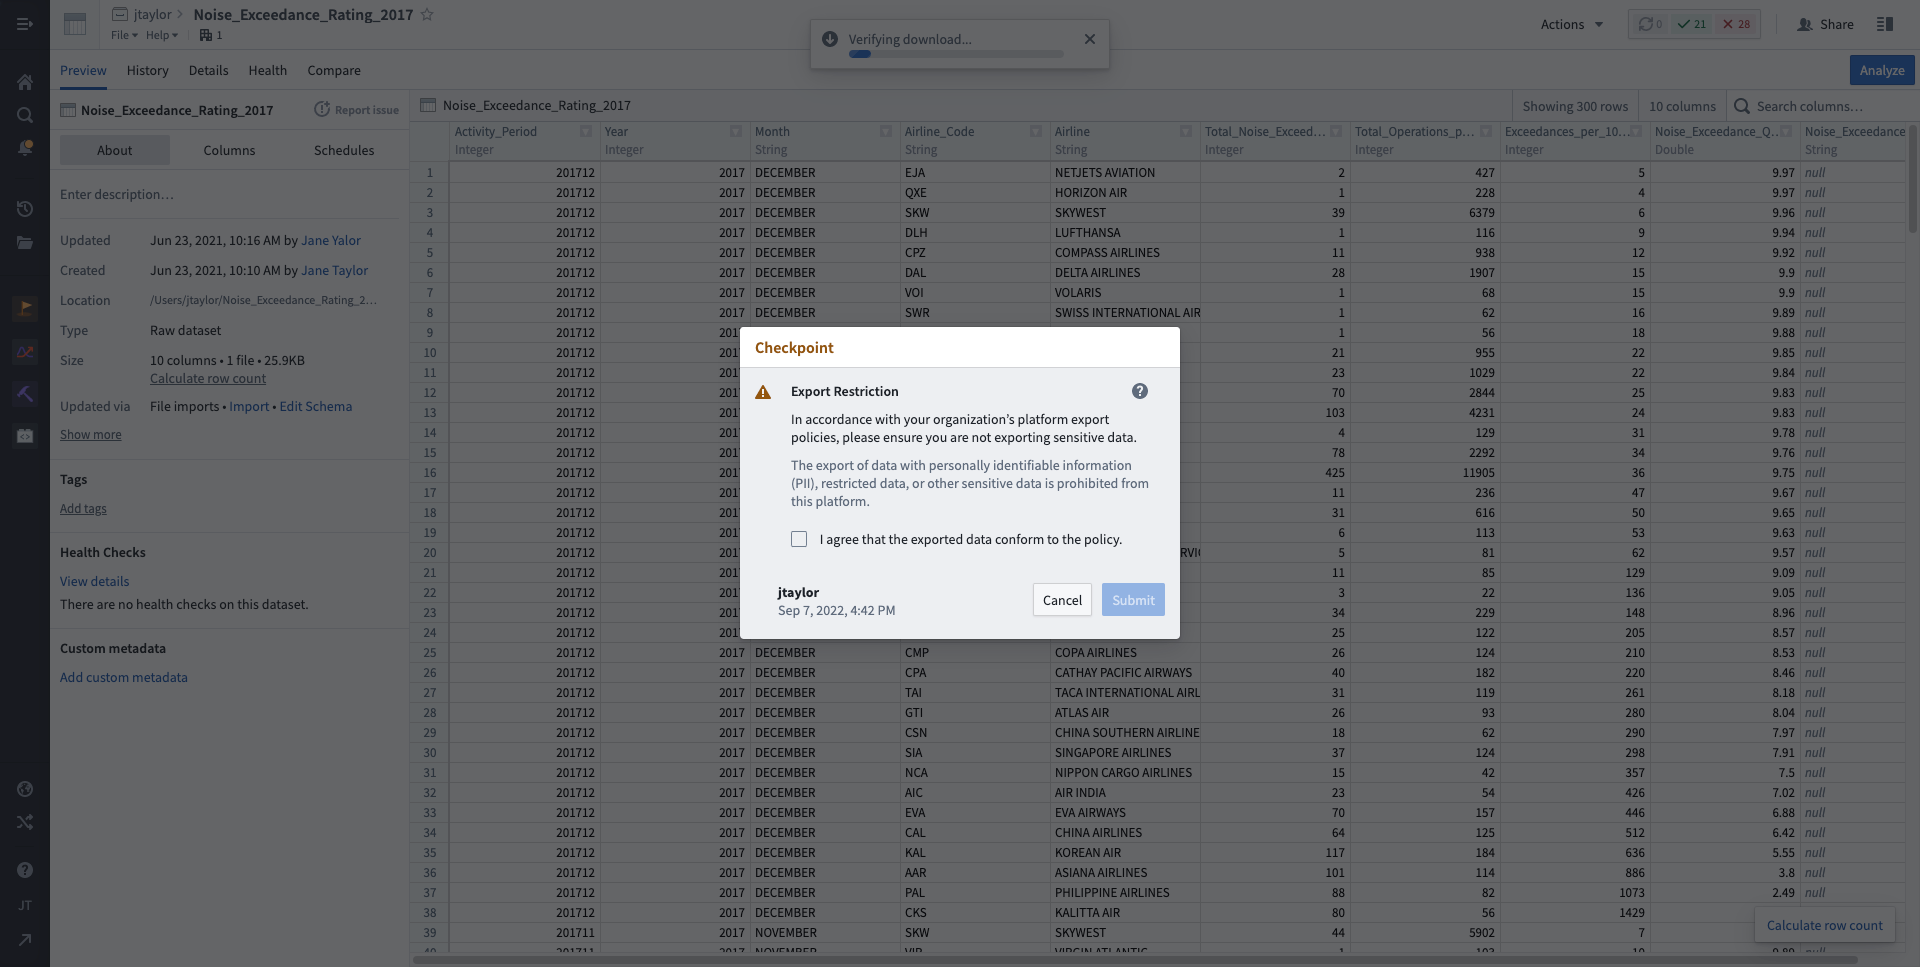Image resolution: width=1920 pixels, height=967 pixels.
Task: Click the Export Restriction warning icon
Action: point(763,392)
